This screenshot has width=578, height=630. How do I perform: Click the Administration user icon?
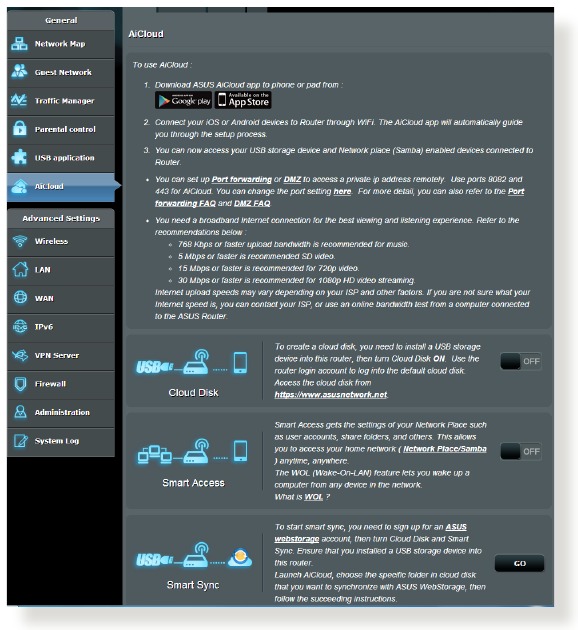click(20, 412)
